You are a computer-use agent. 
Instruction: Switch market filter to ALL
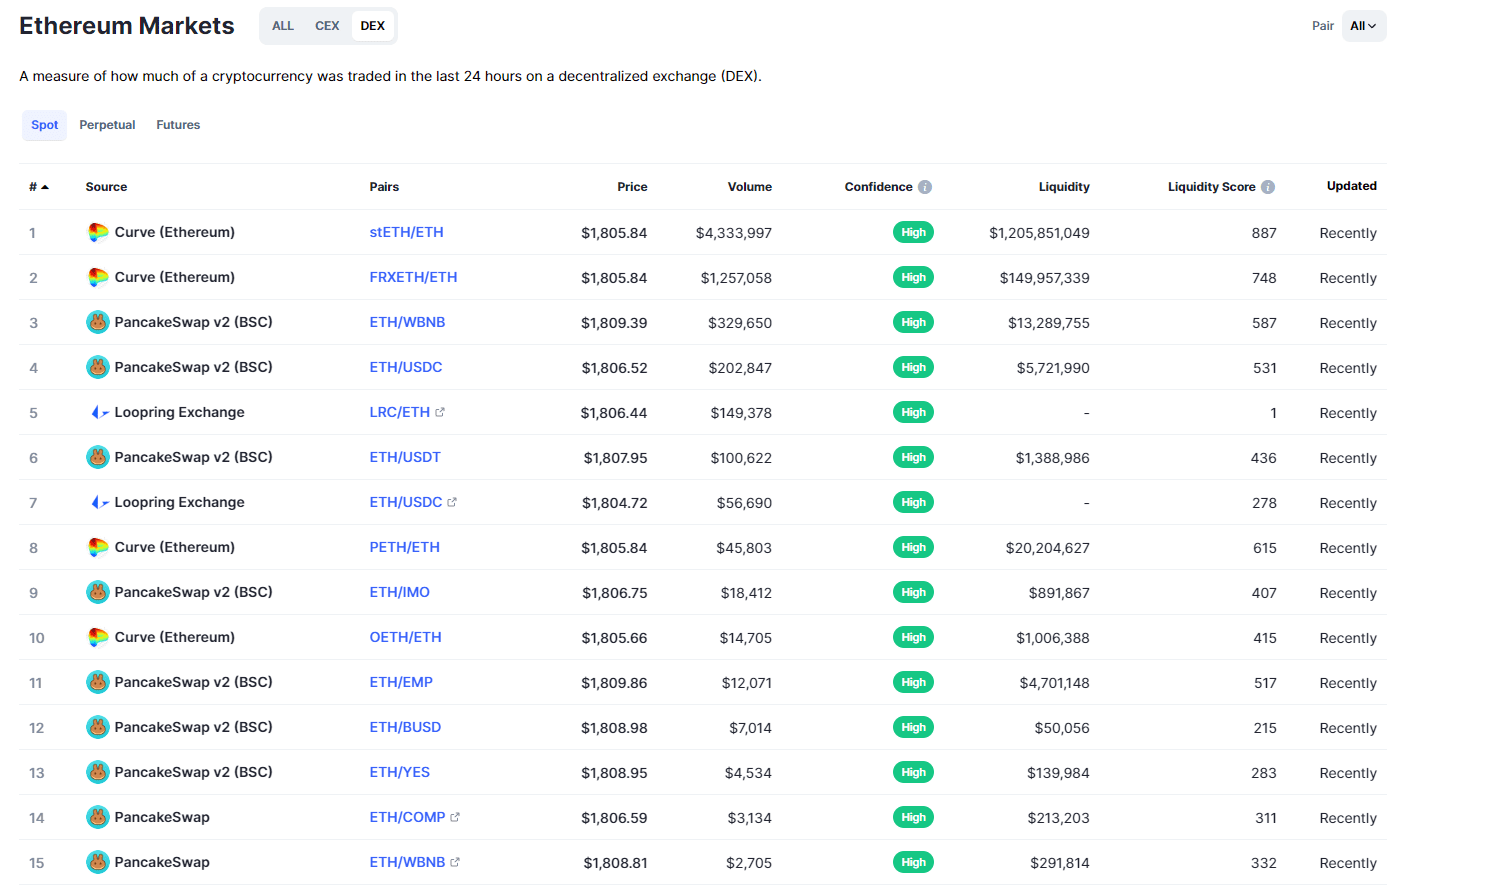(x=283, y=26)
